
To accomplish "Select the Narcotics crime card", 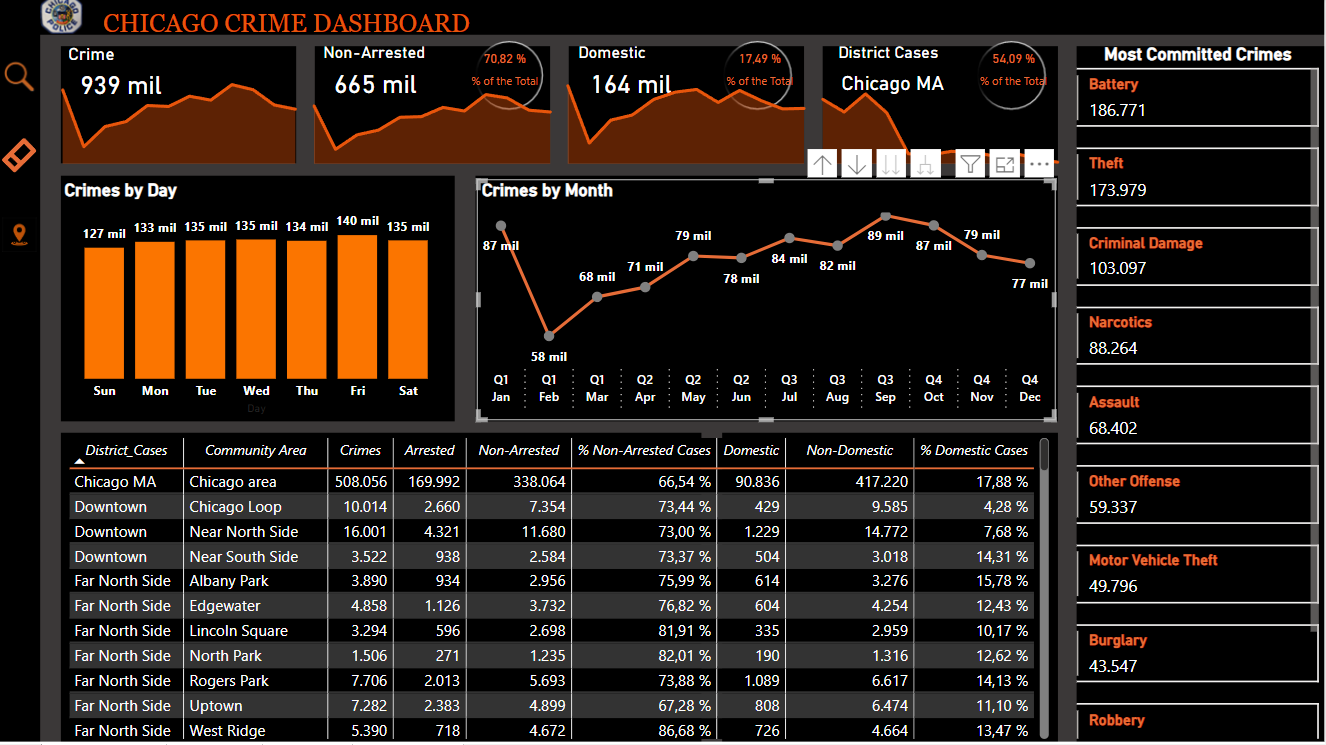I will pyautogui.click(x=1196, y=335).
